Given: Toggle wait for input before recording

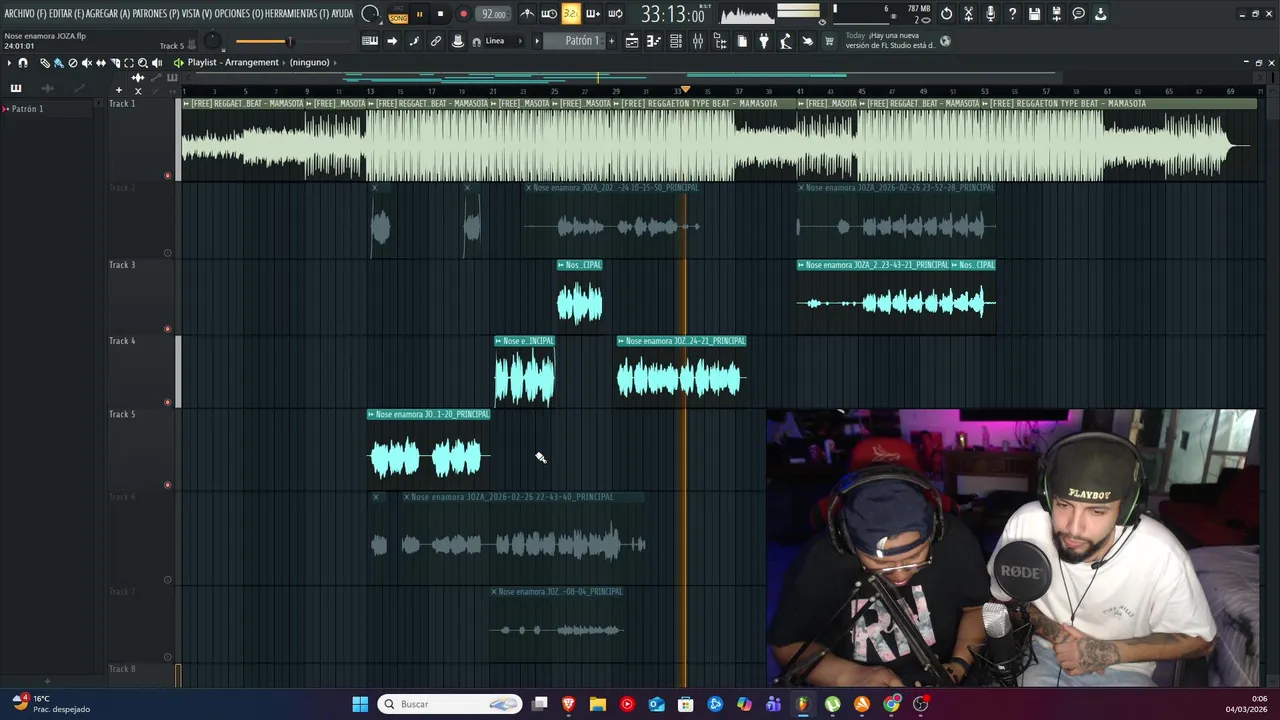Looking at the screenshot, I should pos(549,14).
